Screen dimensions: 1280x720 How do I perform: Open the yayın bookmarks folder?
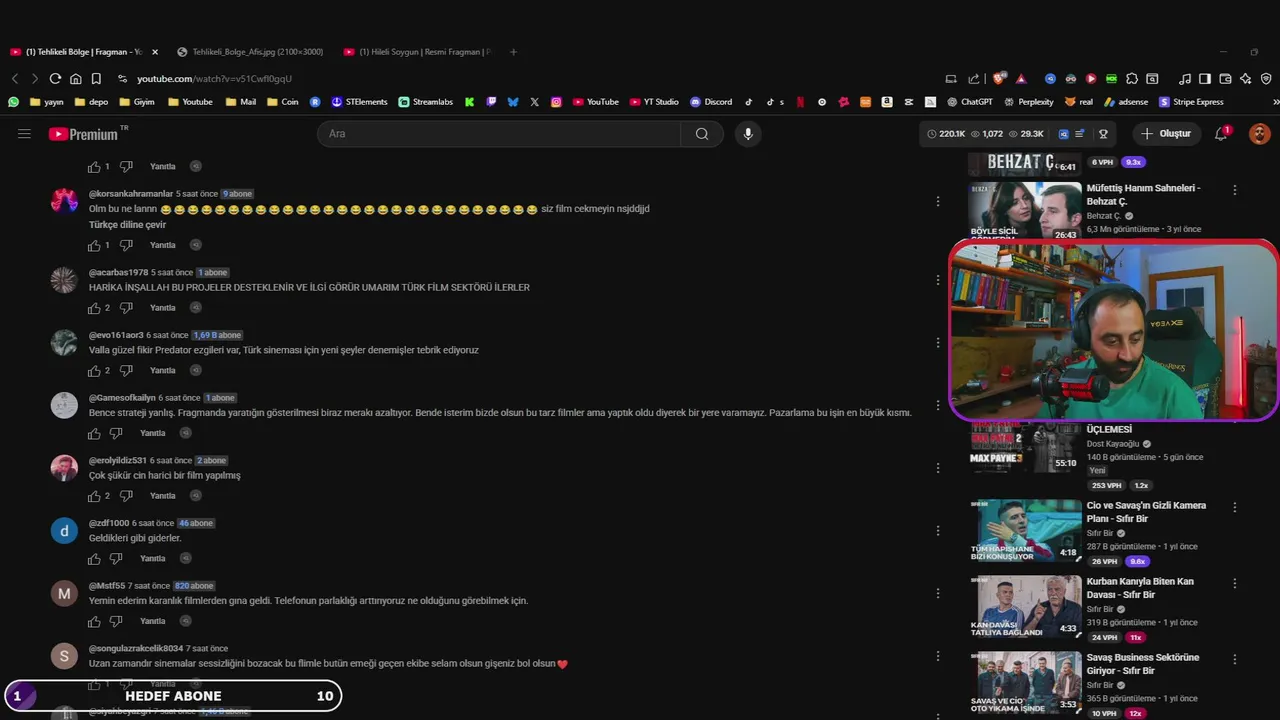pyautogui.click(x=47, y=102)
